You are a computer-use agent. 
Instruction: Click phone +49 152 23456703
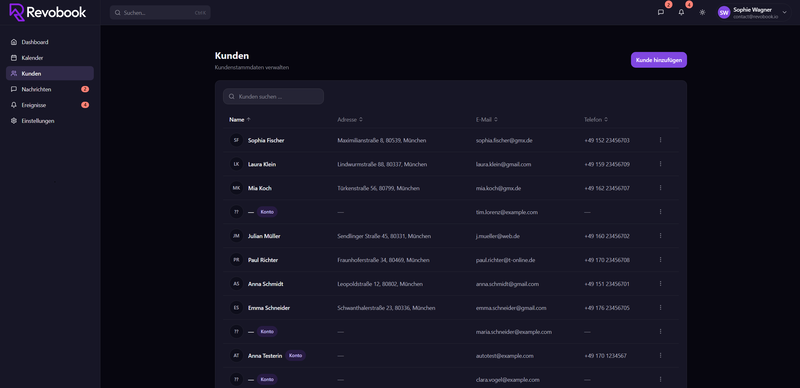(607, 140)
